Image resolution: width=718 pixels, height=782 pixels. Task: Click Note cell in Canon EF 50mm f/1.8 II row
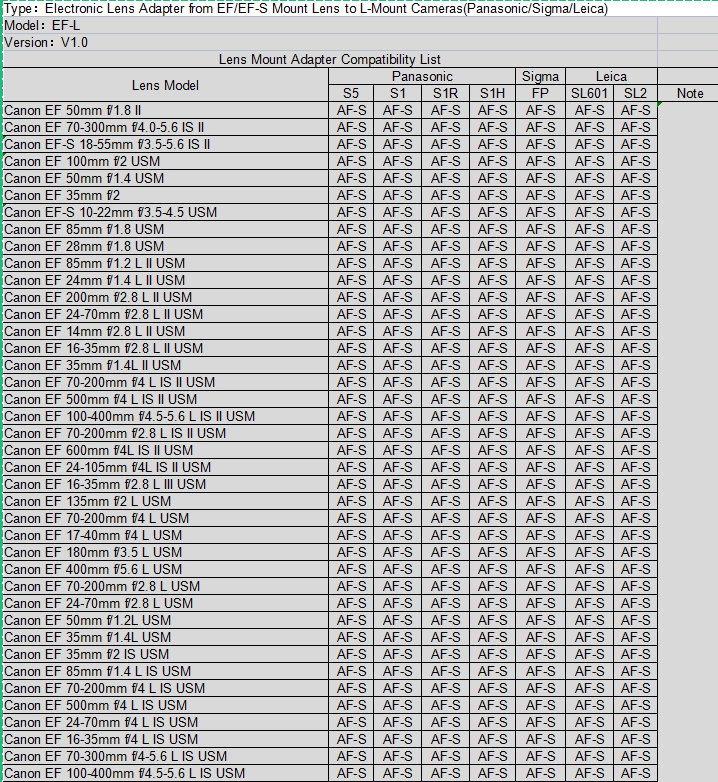click(x=688, y=110)
